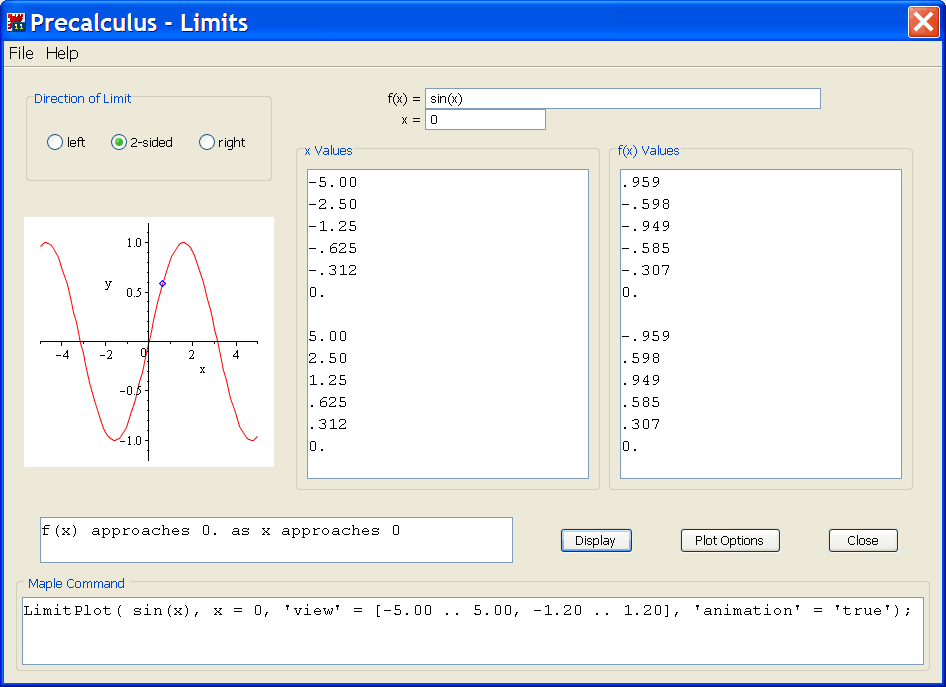Select the left limit direction
This screenshot has width=946, height=687.
click(55, 143)
